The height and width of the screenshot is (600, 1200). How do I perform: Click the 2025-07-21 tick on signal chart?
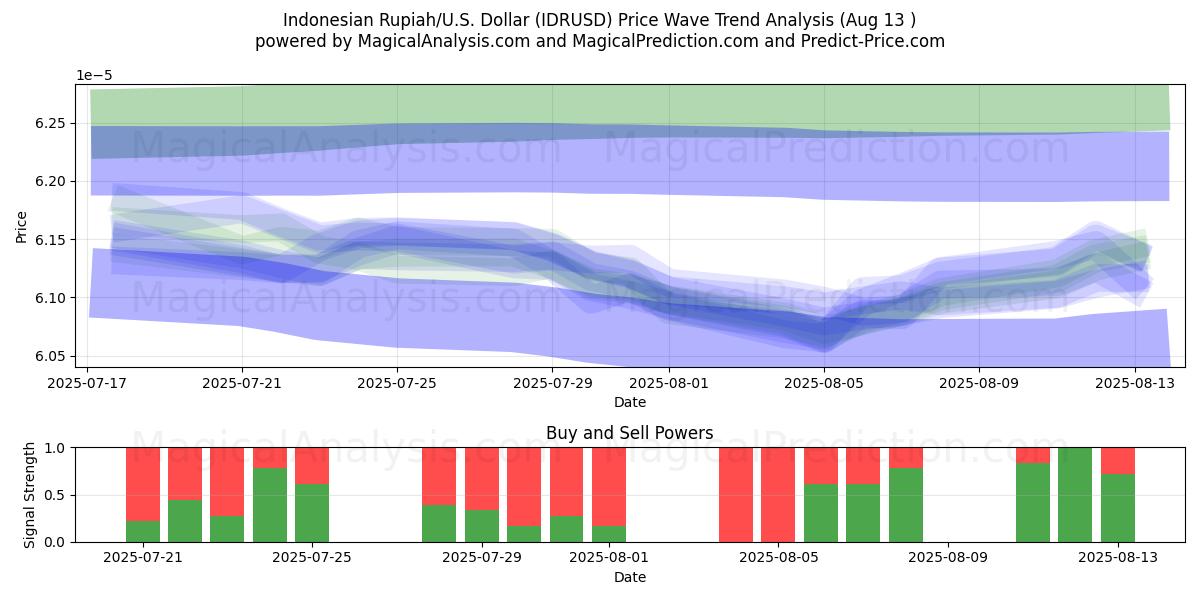click(143, 557)
